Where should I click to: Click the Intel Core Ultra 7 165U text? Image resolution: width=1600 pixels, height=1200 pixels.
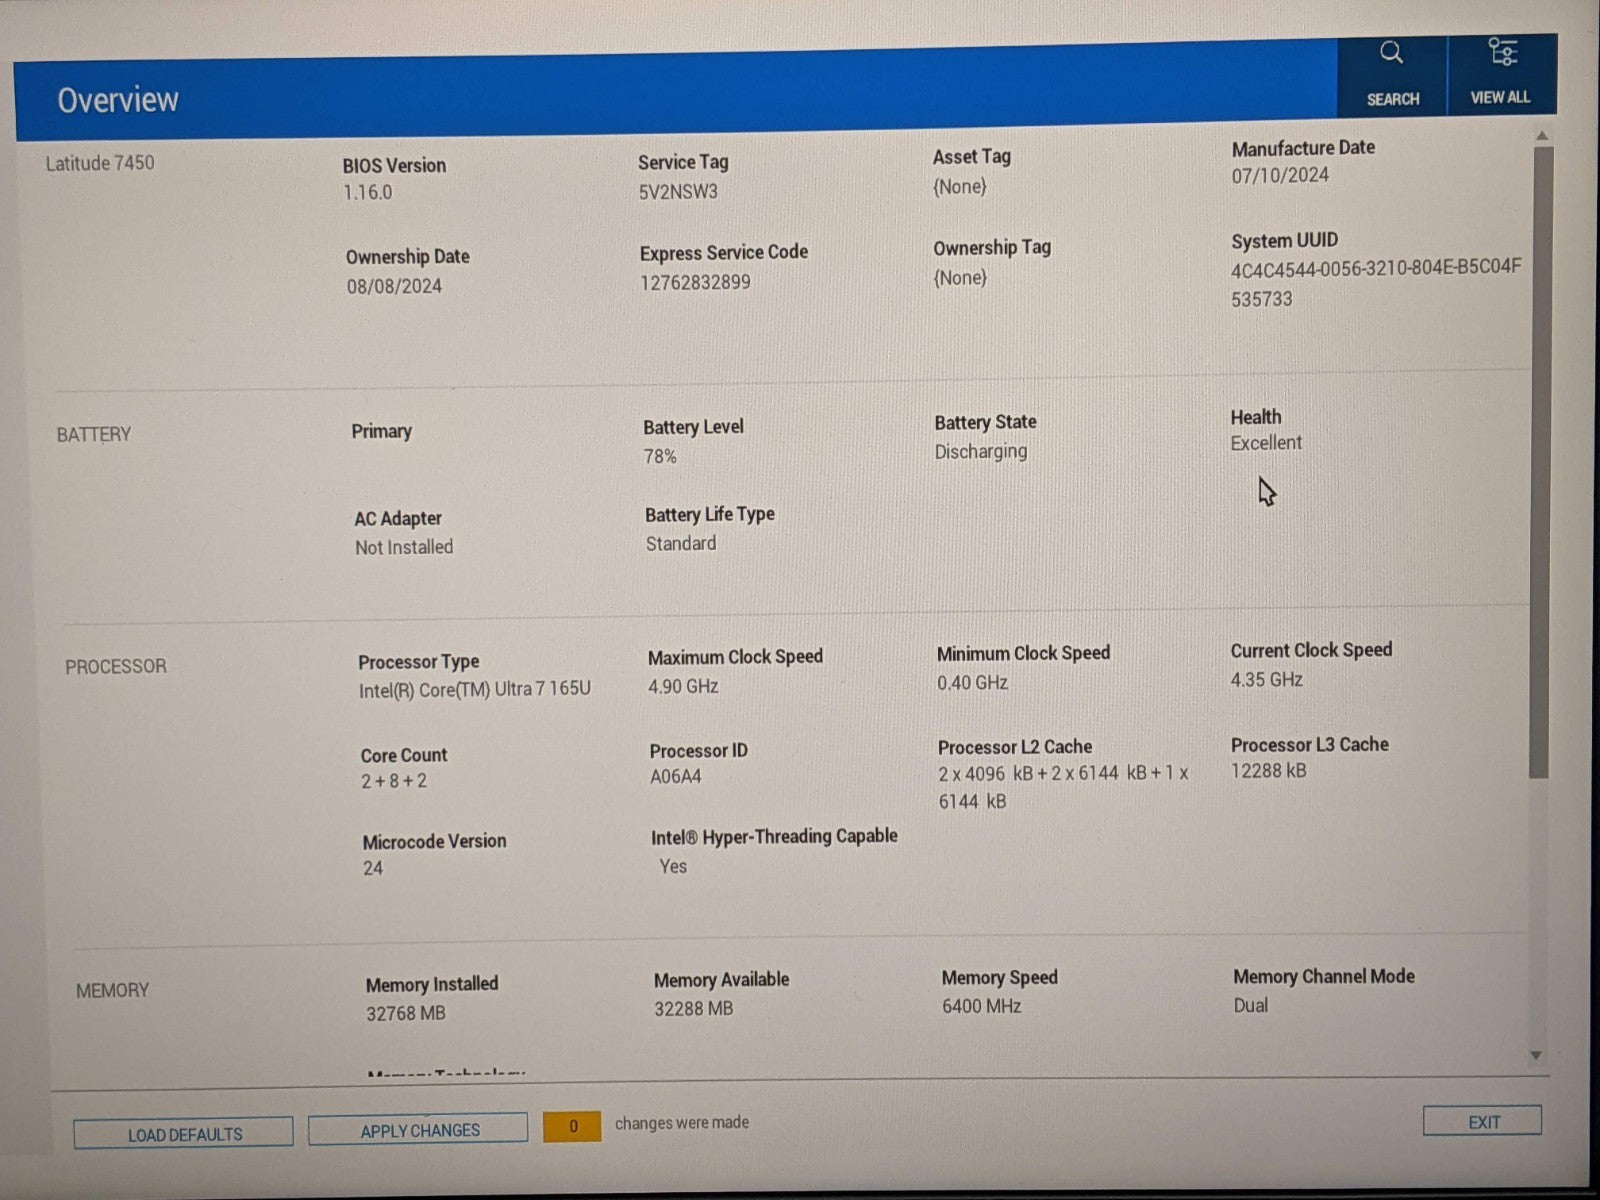point(474,690)
